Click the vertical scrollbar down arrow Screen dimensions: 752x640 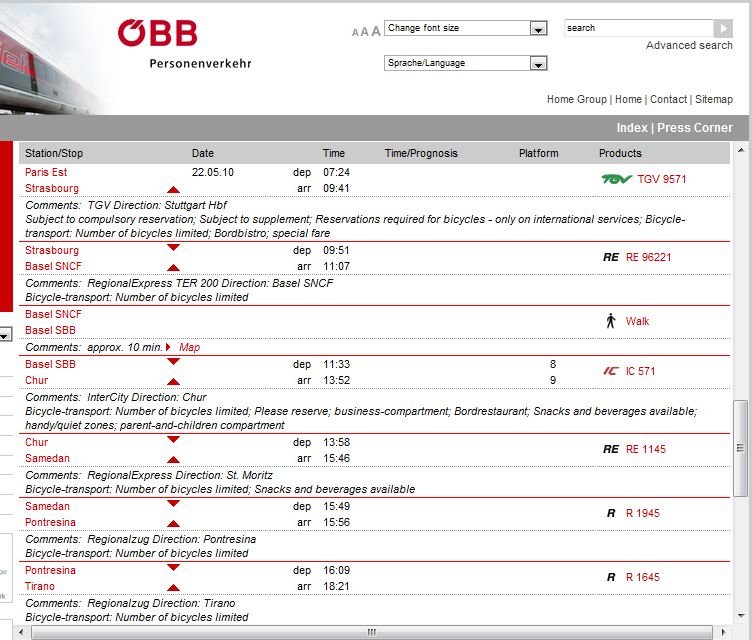click(741, 616)
